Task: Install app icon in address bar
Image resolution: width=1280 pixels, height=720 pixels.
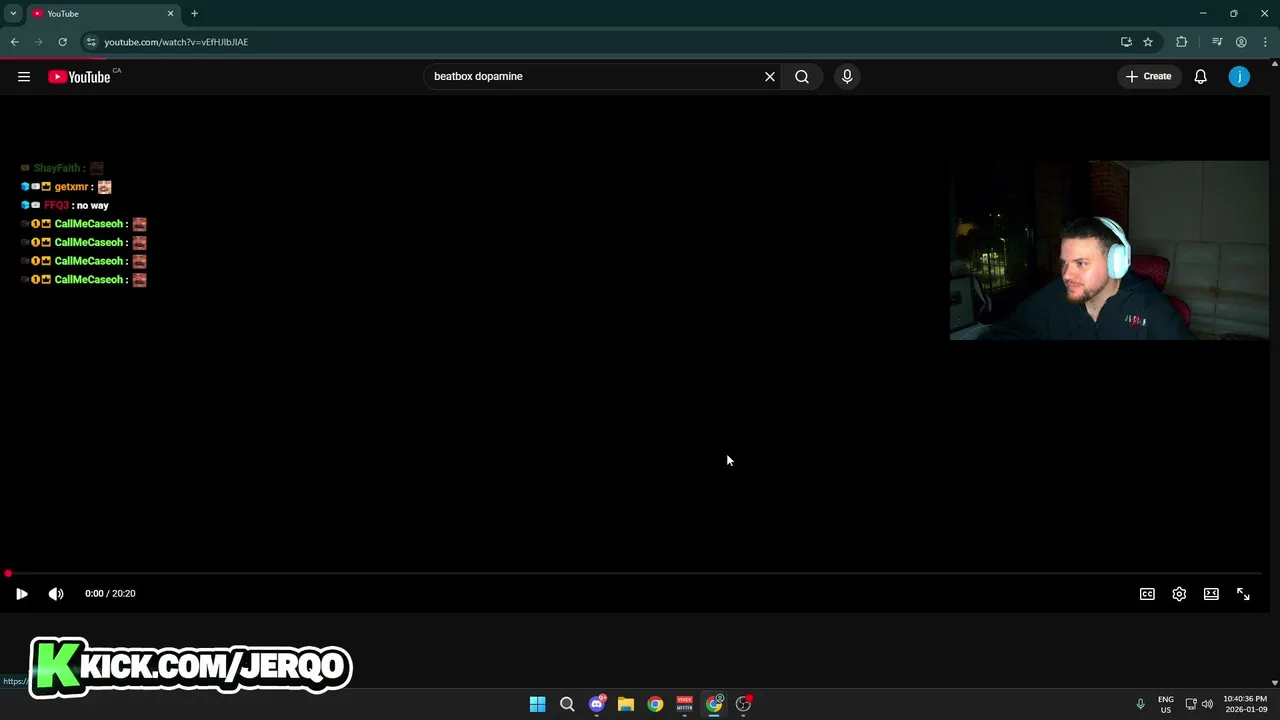Action: coord(1126,42)
